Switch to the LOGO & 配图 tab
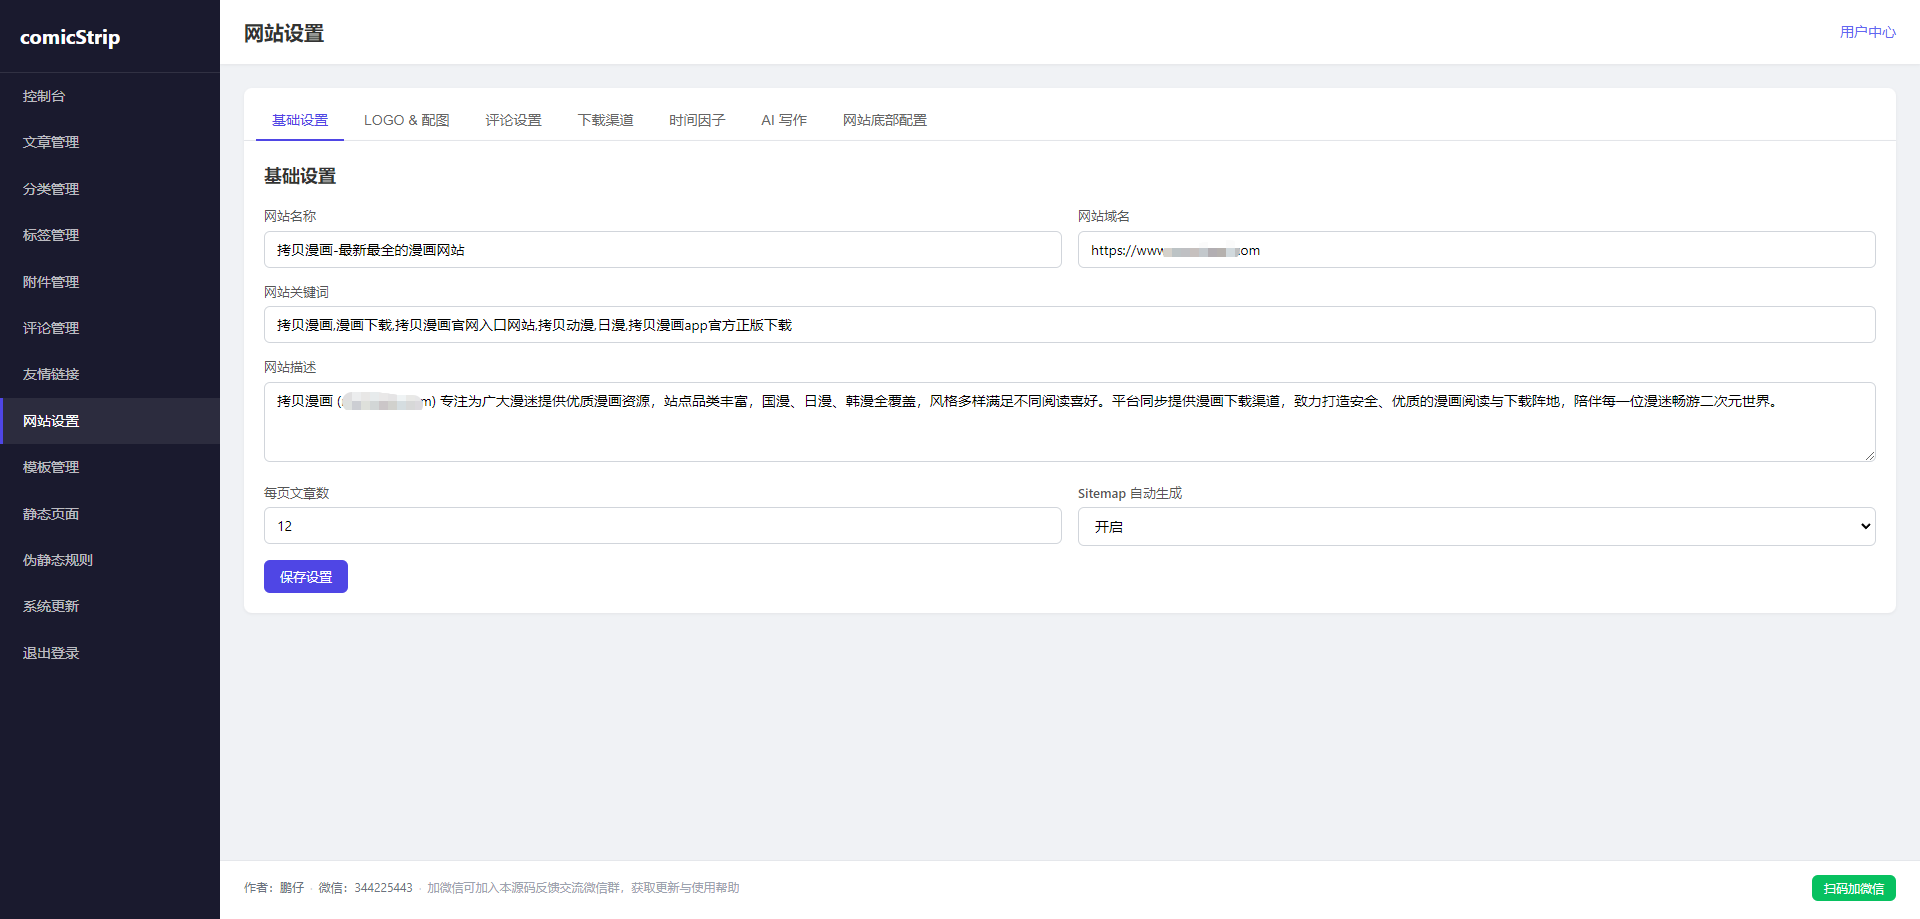The height and width of the screenshot is (919, 1920). (407, 120)
